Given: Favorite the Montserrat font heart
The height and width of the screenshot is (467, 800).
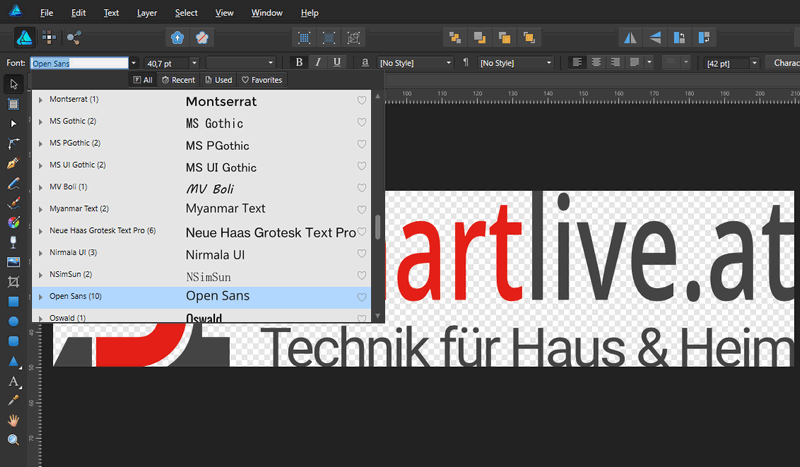Looking at the screenshot, I should click(362, 101).
